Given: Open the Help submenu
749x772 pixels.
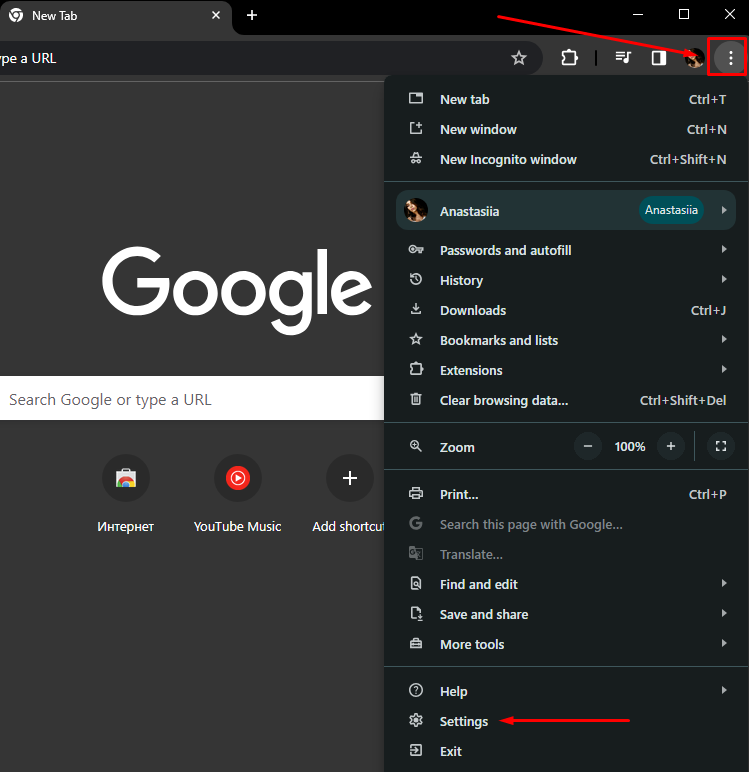Looking at the screenshot, I should pyautogui.click(x=566, y=691).
